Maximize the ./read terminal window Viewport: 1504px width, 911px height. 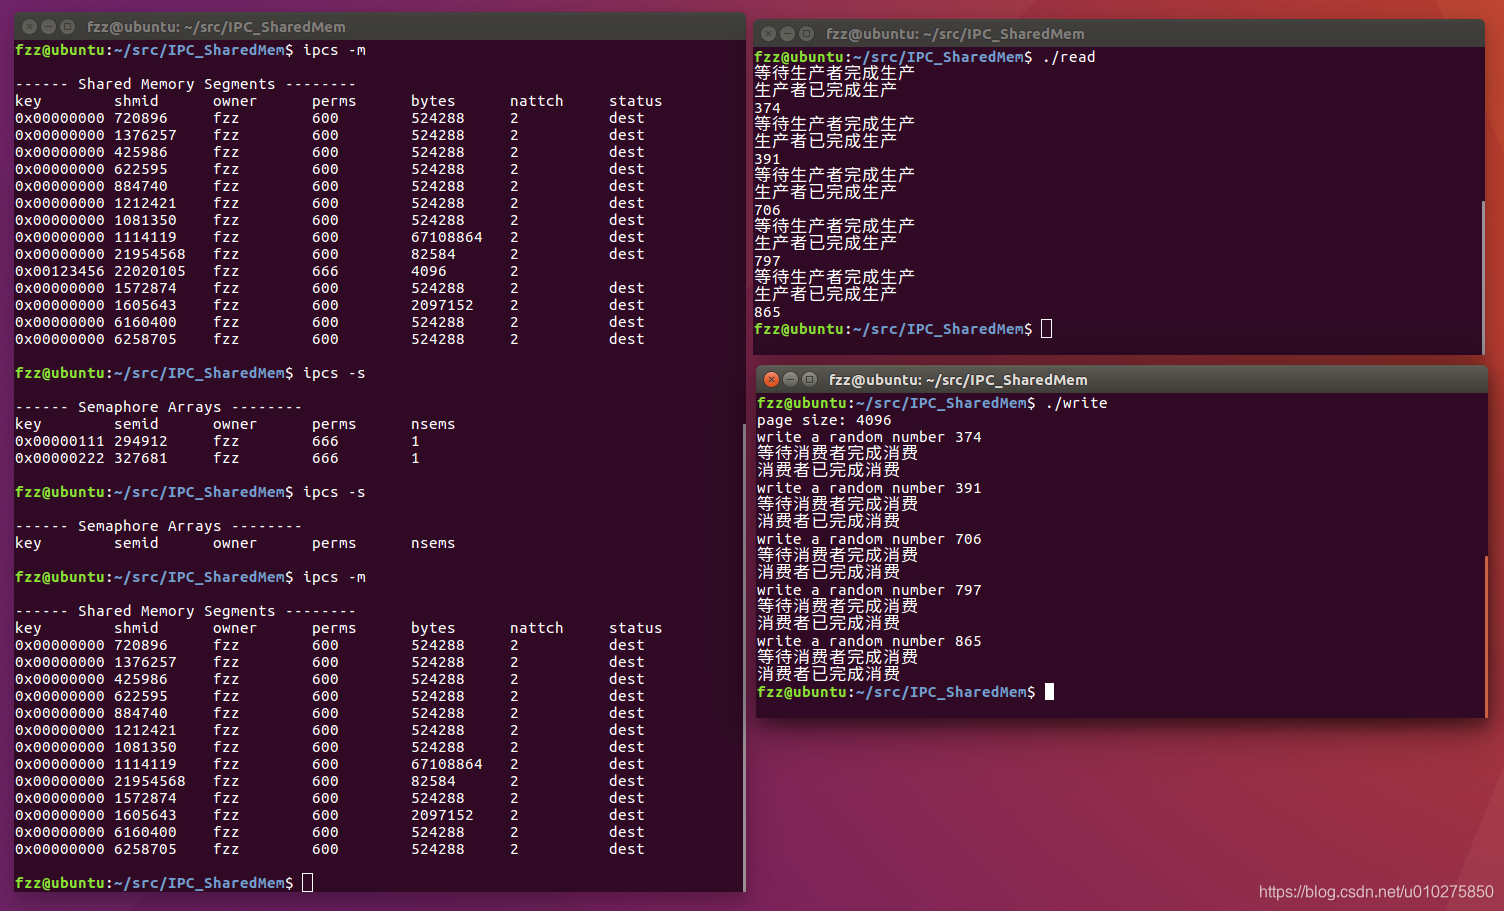pyautogui.click(x=806, y=33)
